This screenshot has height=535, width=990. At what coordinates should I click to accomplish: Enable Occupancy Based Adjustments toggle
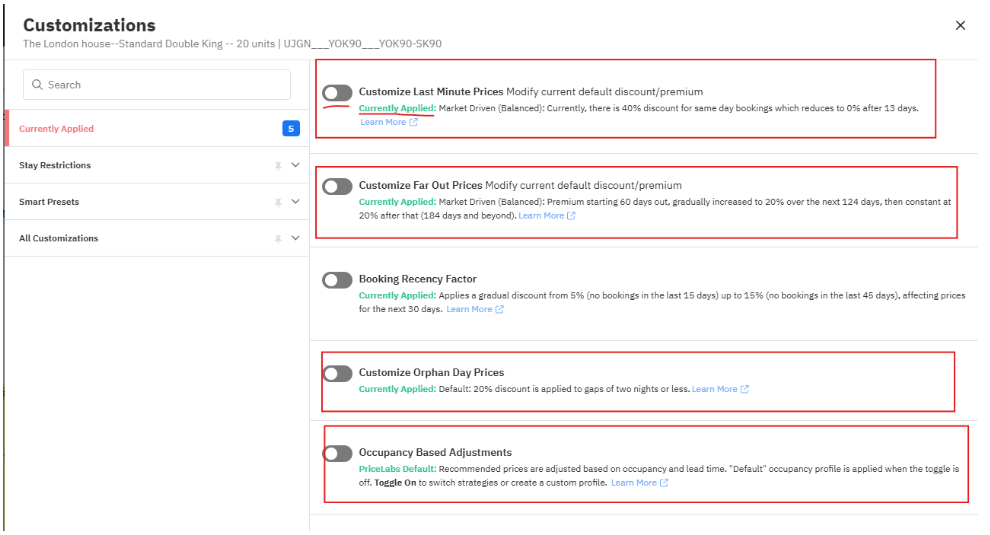point(337,453)
